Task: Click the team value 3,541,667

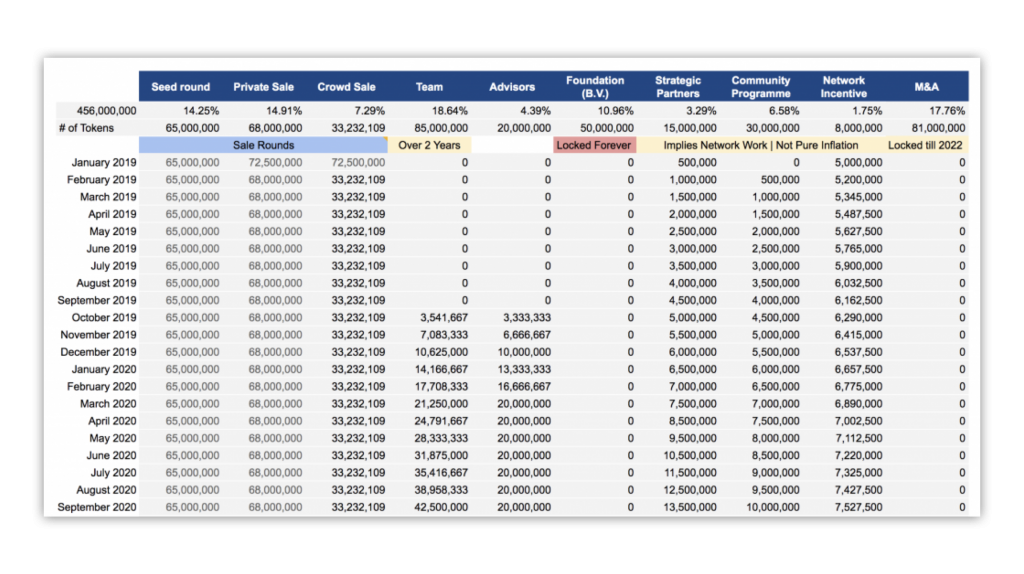Action: coord(444,317)
